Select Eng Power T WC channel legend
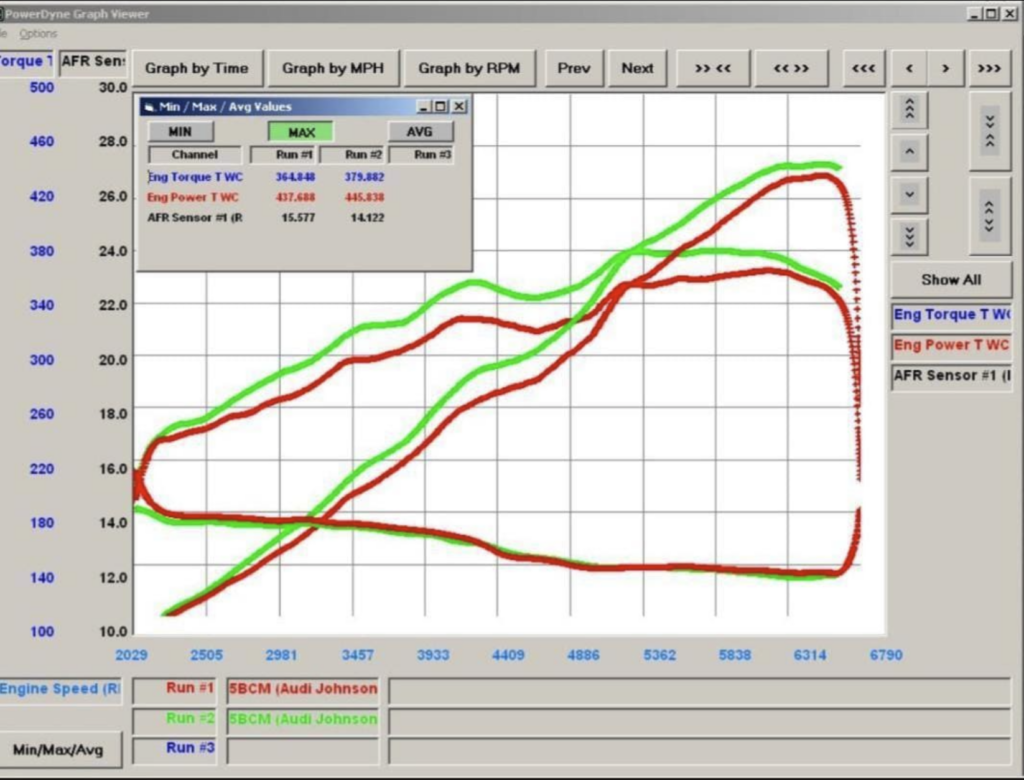 tap(951, 345)
